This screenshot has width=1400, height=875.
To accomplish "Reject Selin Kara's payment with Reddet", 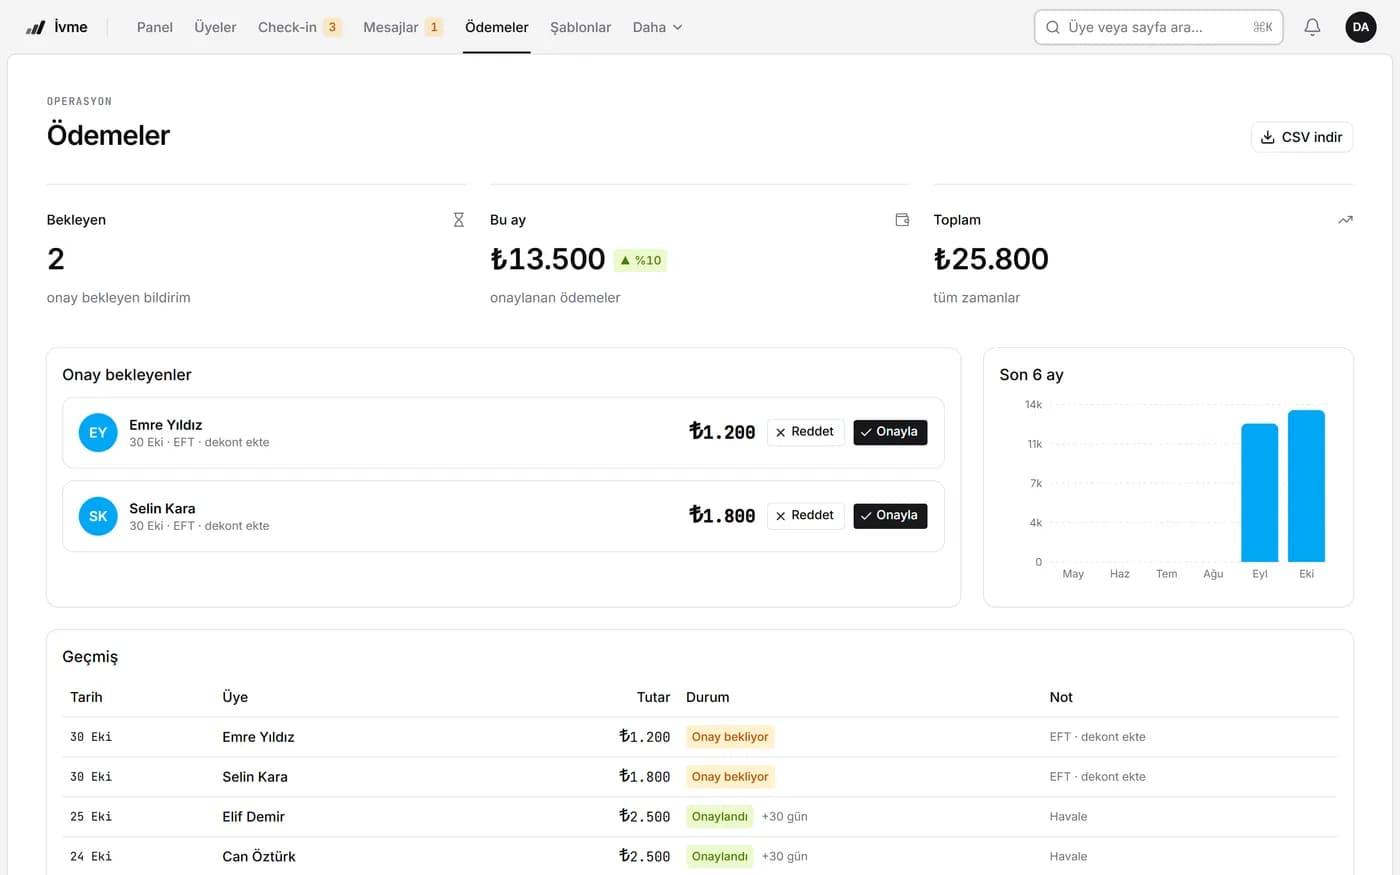I will [x=805, y=516].
